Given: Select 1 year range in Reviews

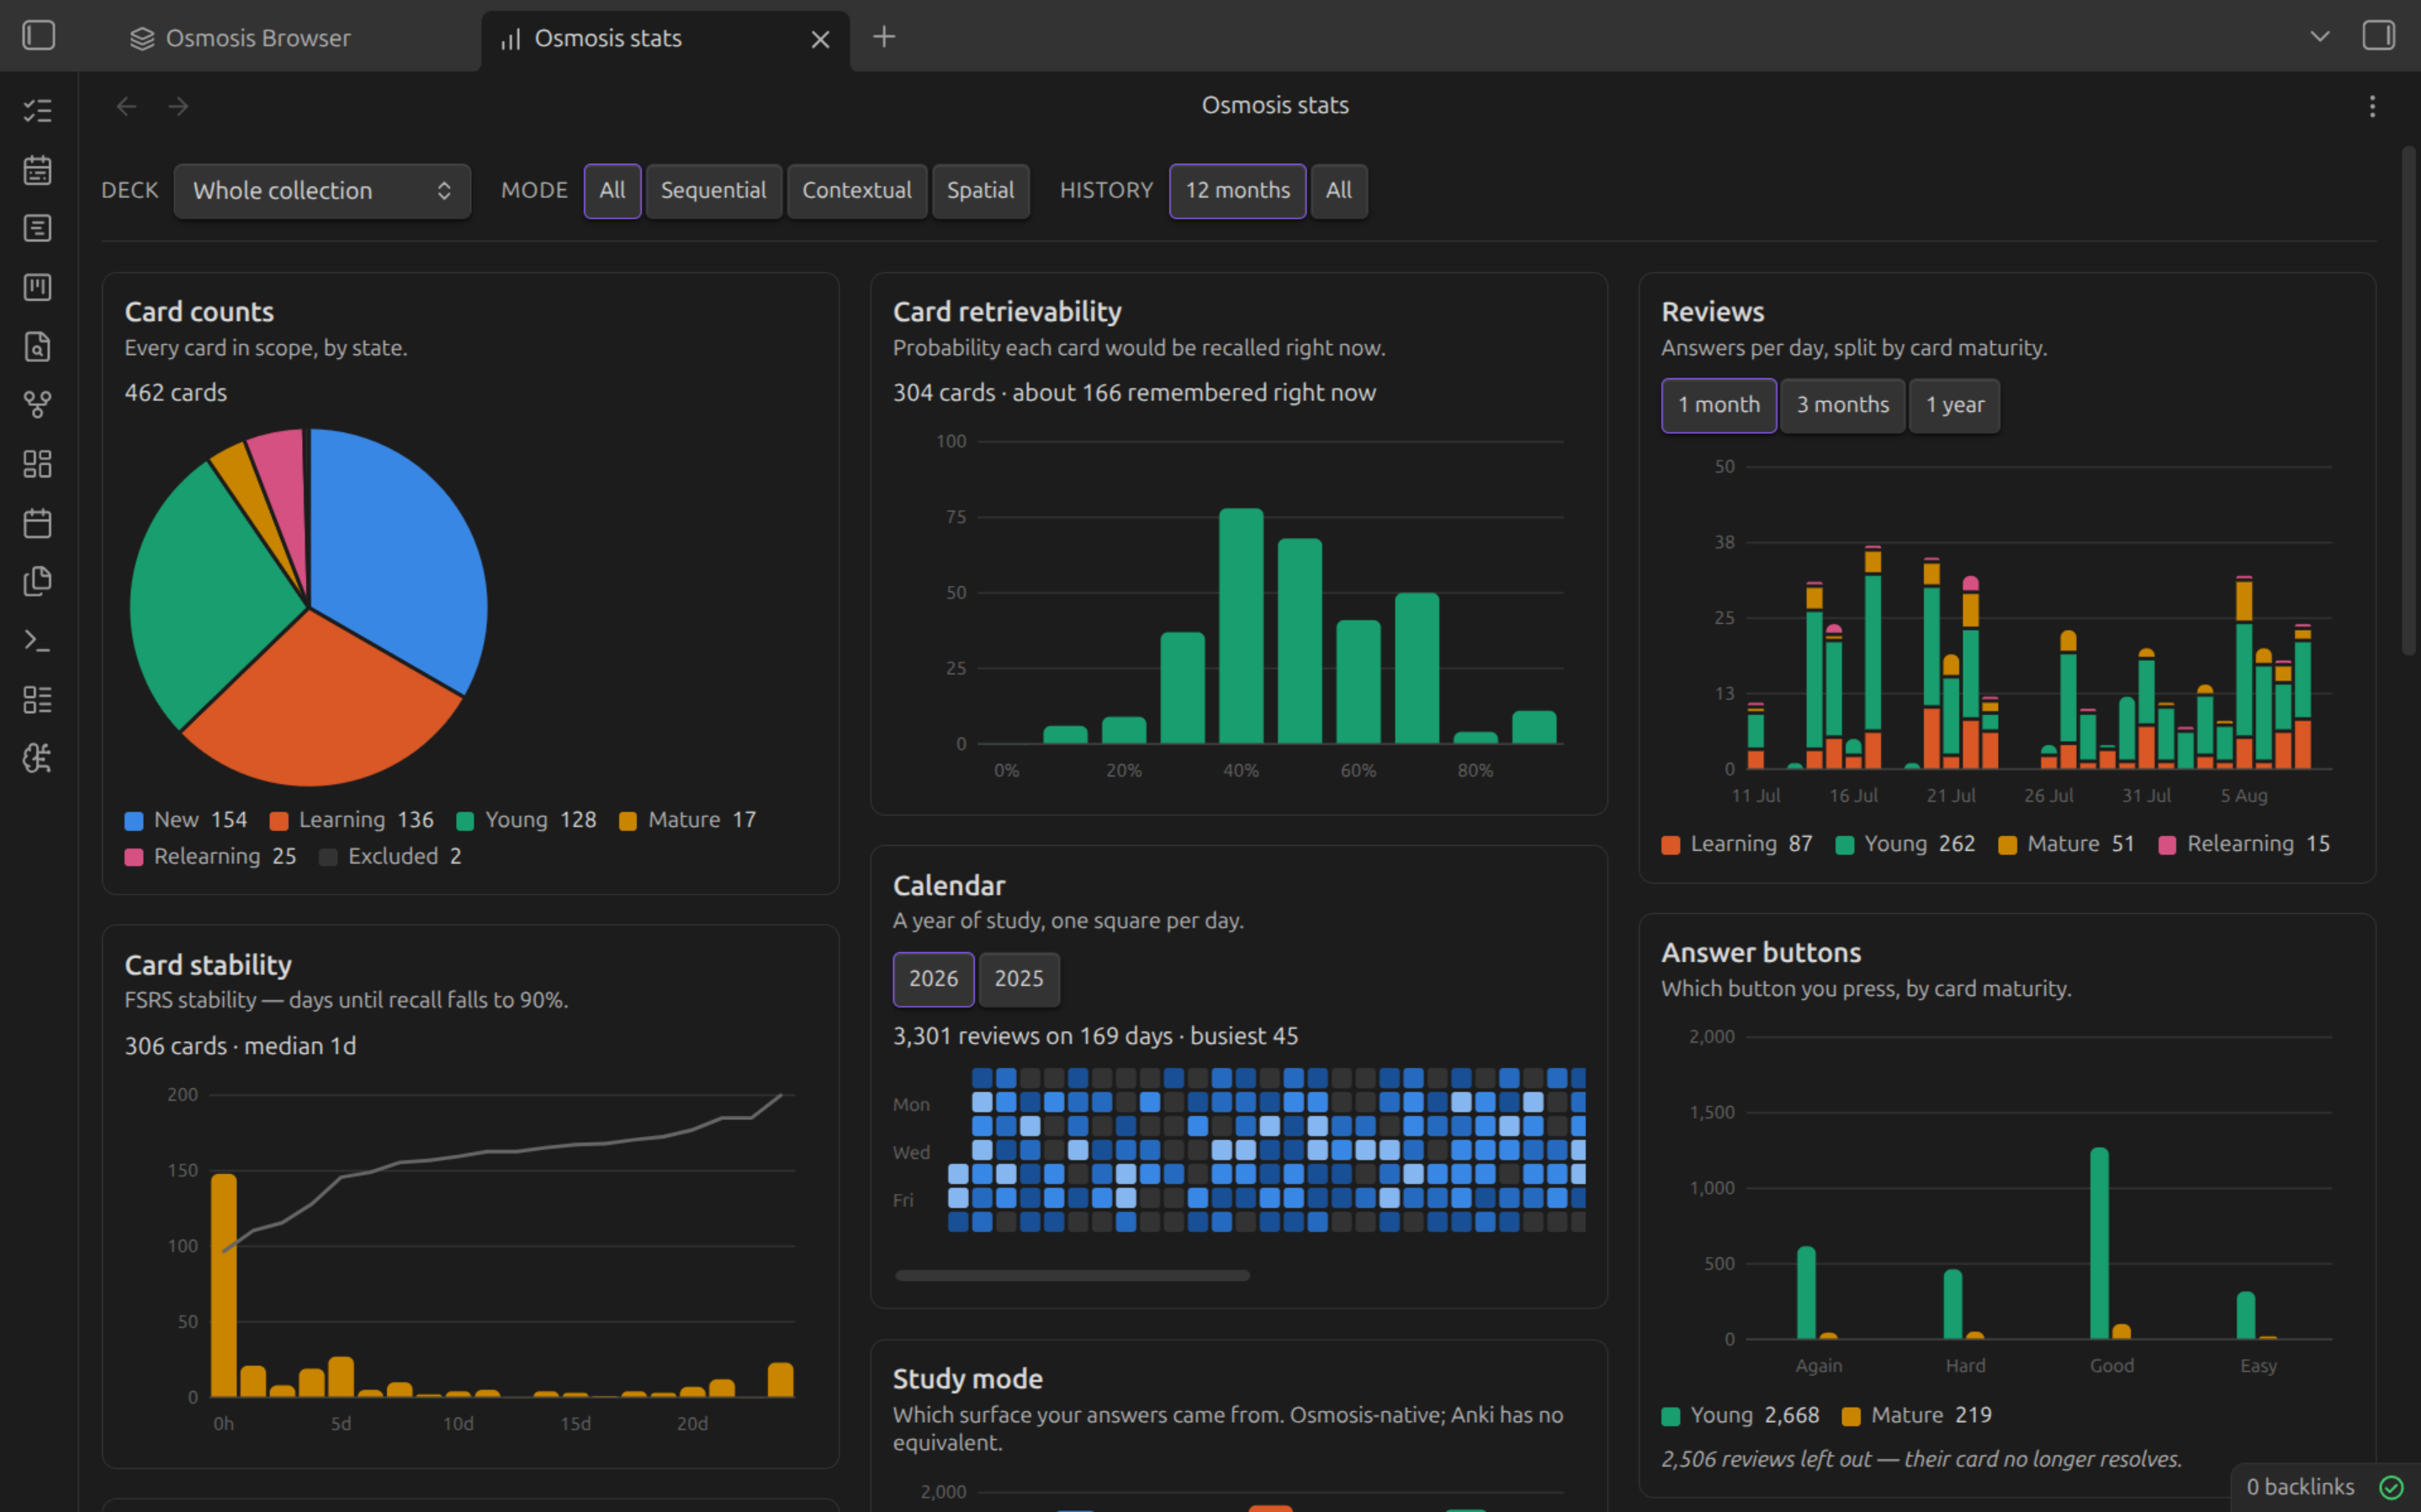Looking at the screenshot, I should click(1954, 406).
